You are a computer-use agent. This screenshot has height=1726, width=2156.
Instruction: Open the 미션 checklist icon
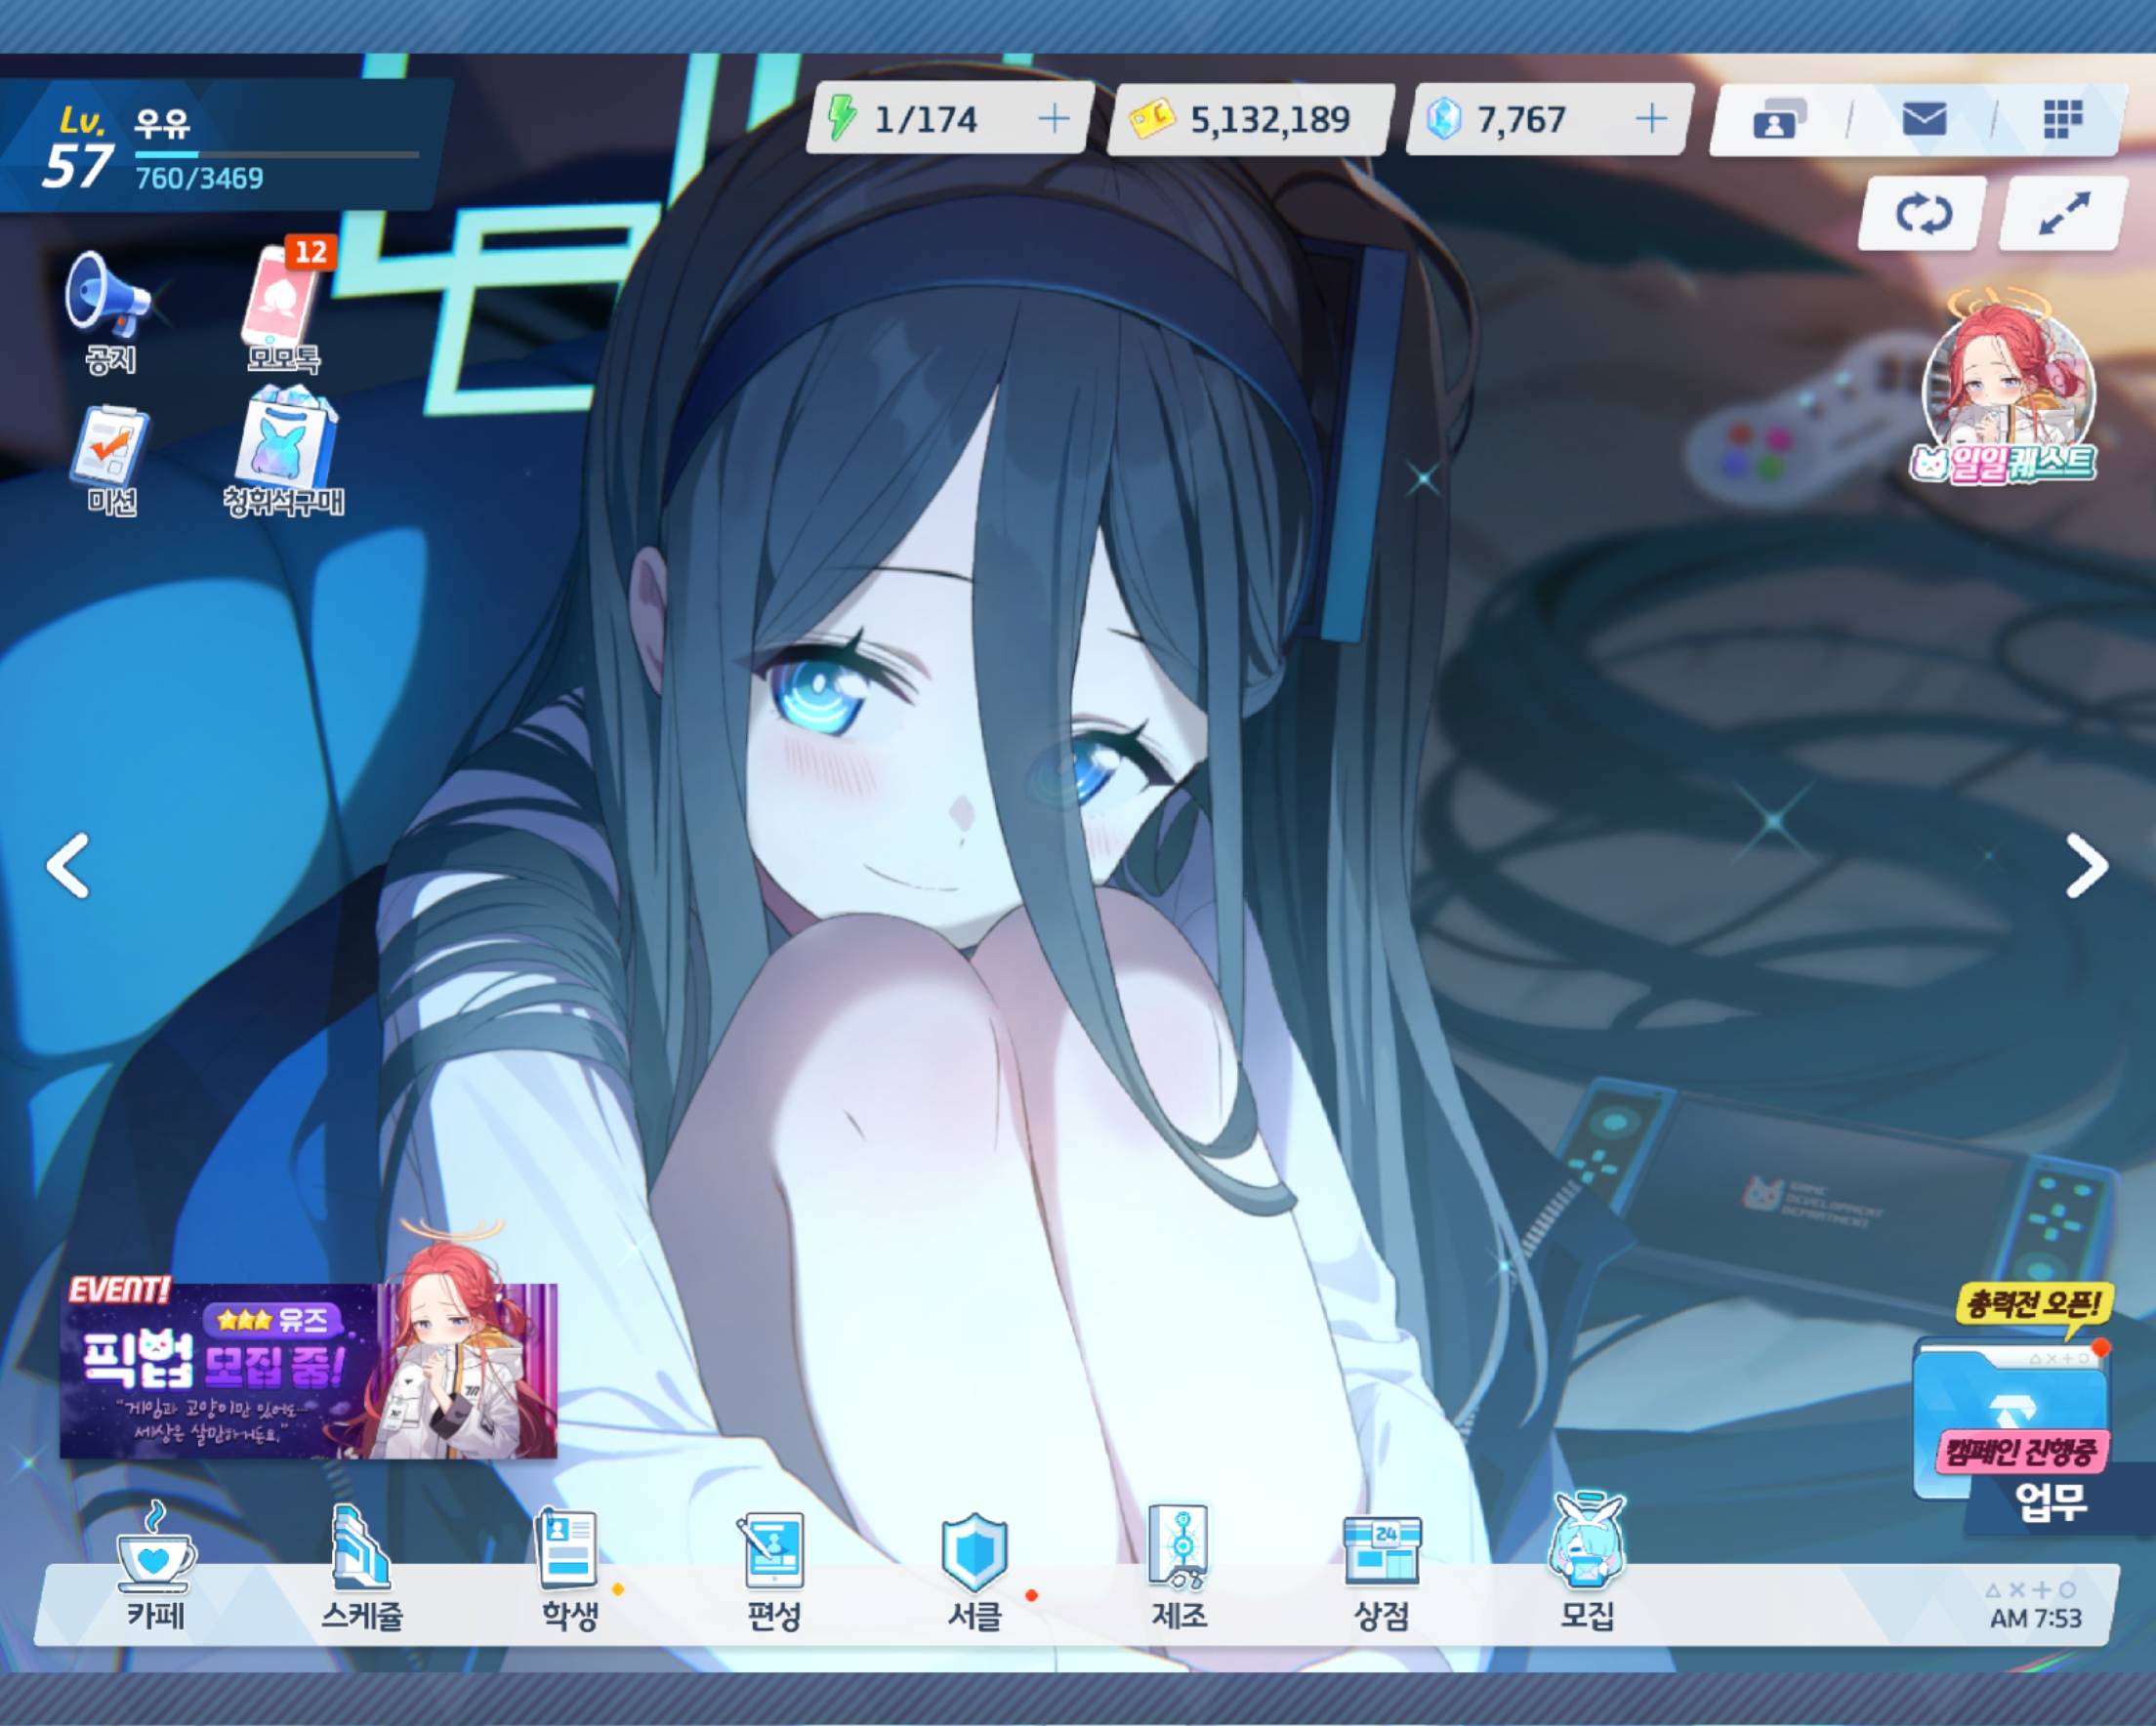tap(110, 459)
